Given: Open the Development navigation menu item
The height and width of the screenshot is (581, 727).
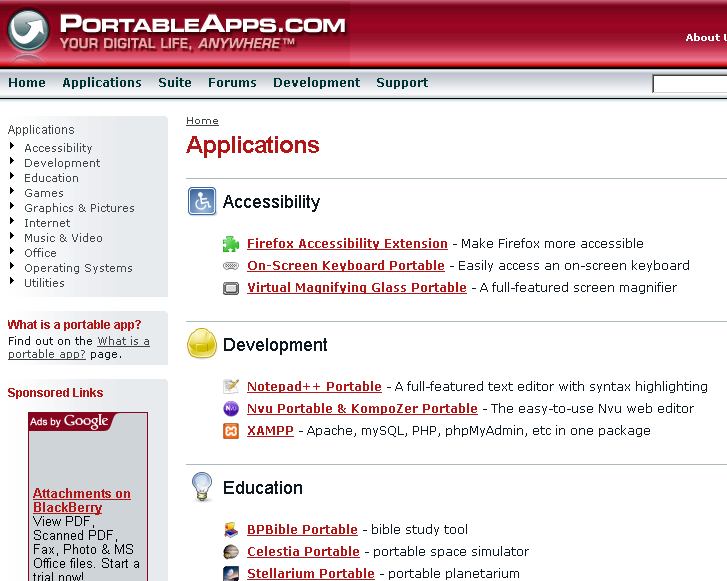Looking at the screenshot, I should [317, 83].
